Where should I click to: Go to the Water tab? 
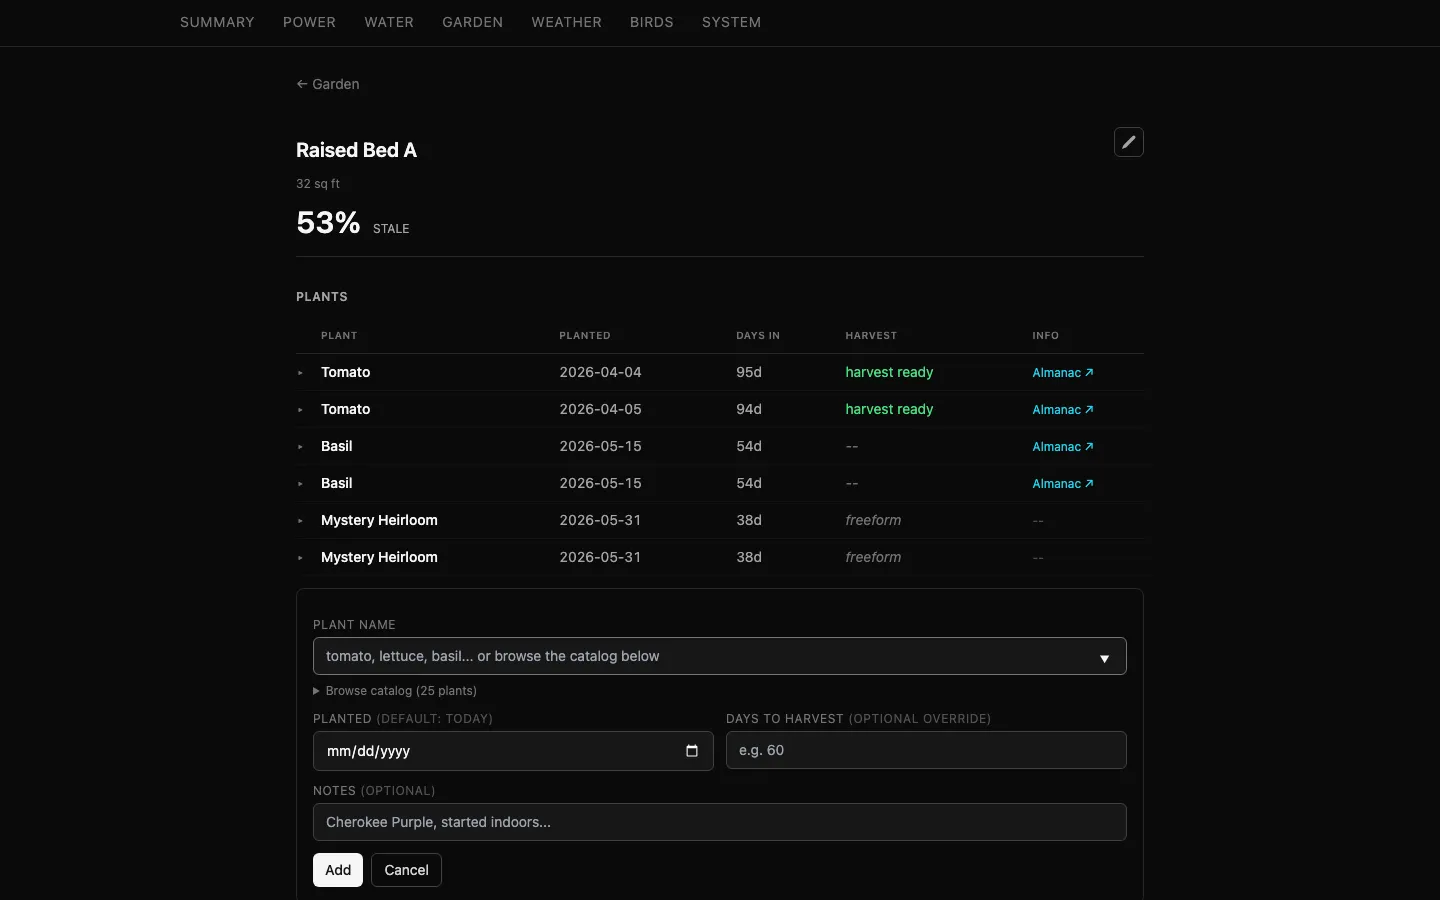point(389,22)
